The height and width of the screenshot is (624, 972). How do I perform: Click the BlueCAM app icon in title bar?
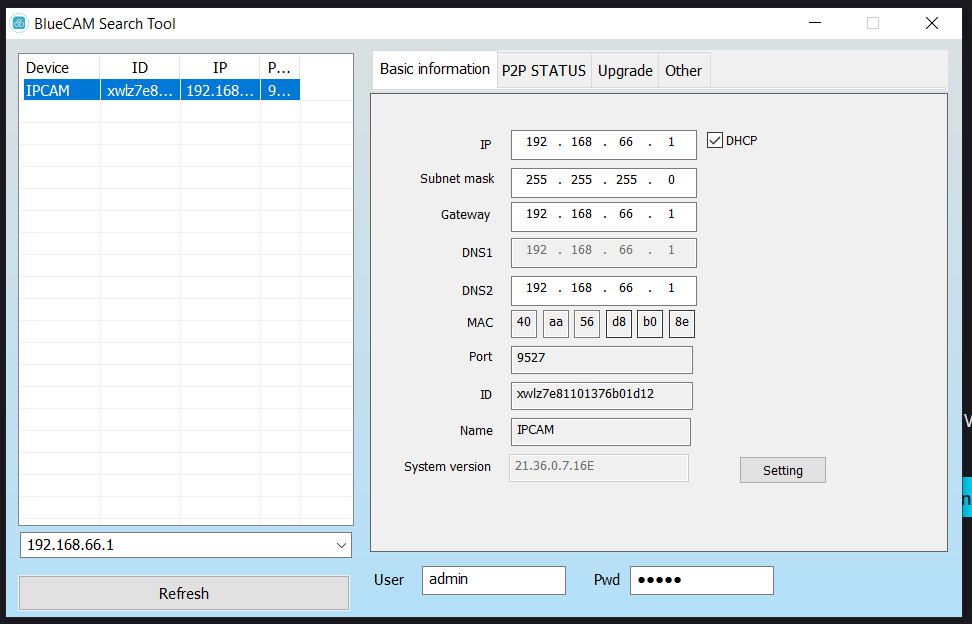point(19,24)
